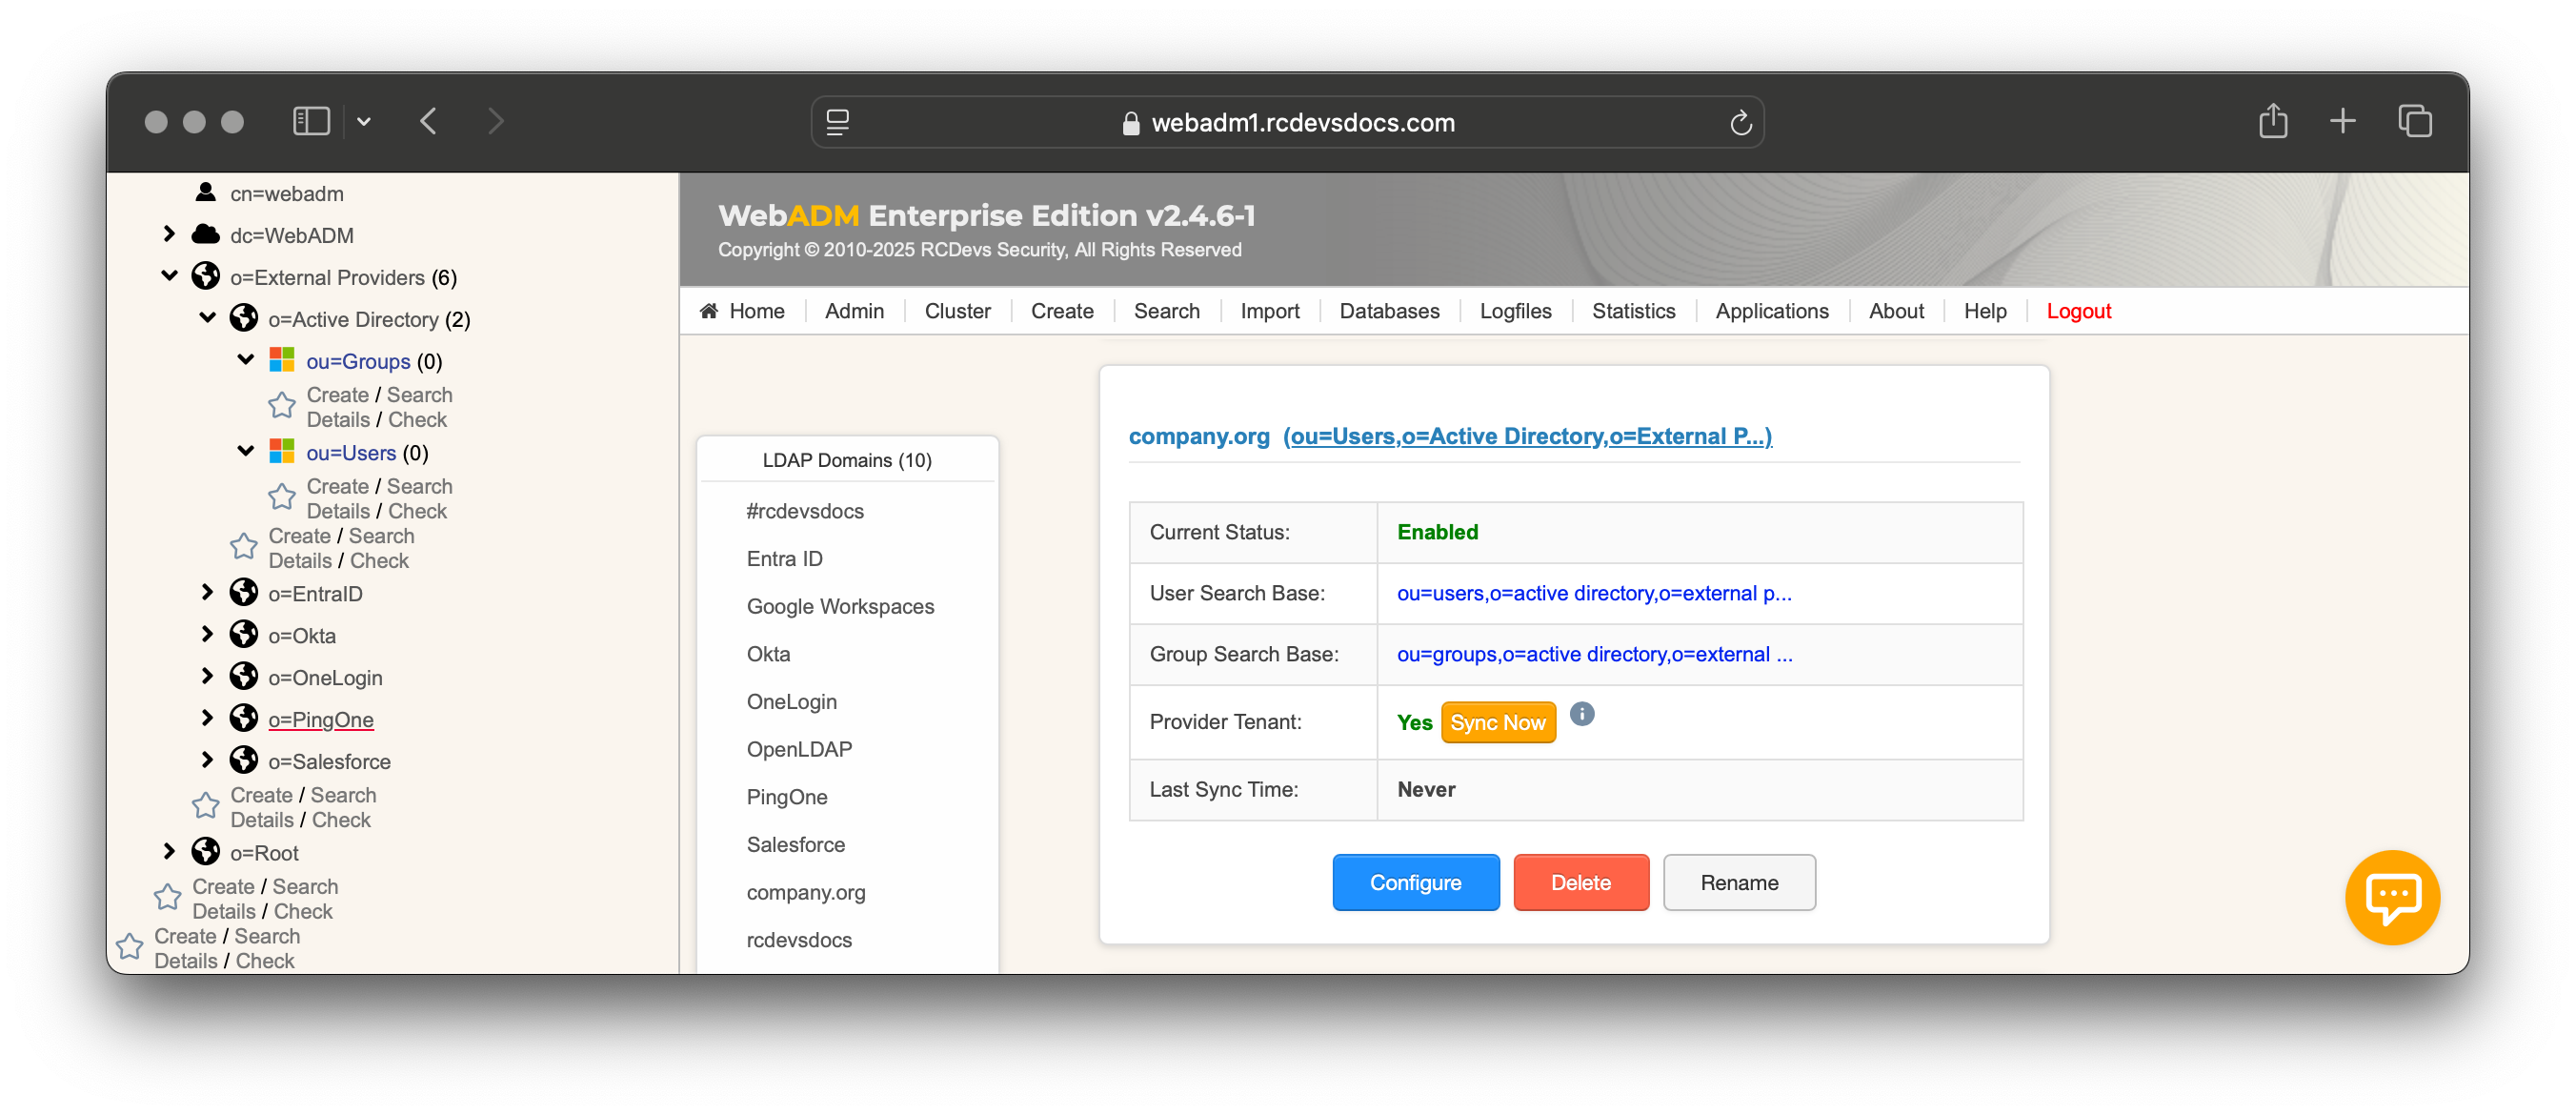Click the o=EntraID globe icon
2576x1115 pixels.
point(244,593)
